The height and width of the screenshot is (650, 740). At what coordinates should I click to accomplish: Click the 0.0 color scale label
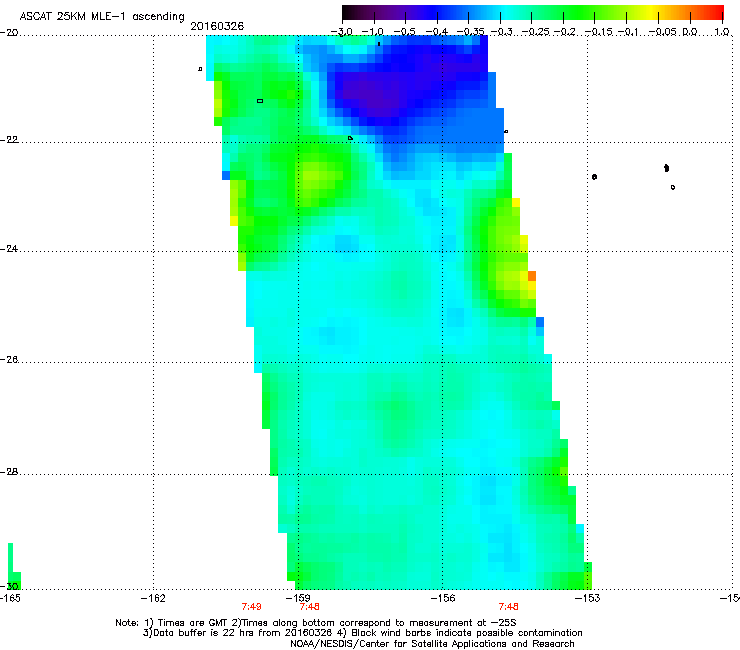[x=690, y=32]
